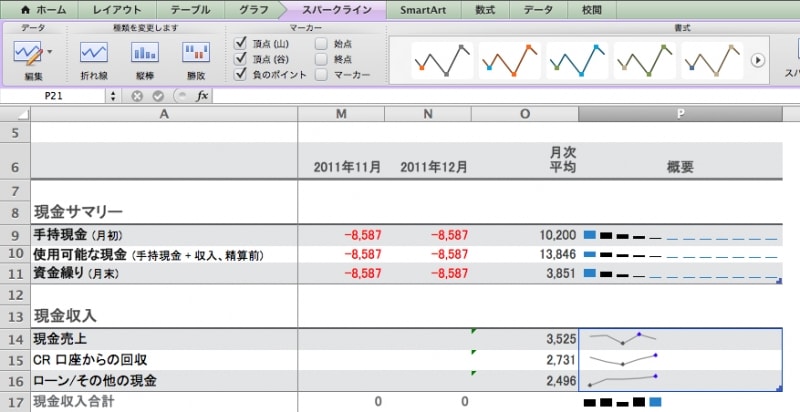
Task: Click the formula bar confirm checkmark icon
Action: 158,96
